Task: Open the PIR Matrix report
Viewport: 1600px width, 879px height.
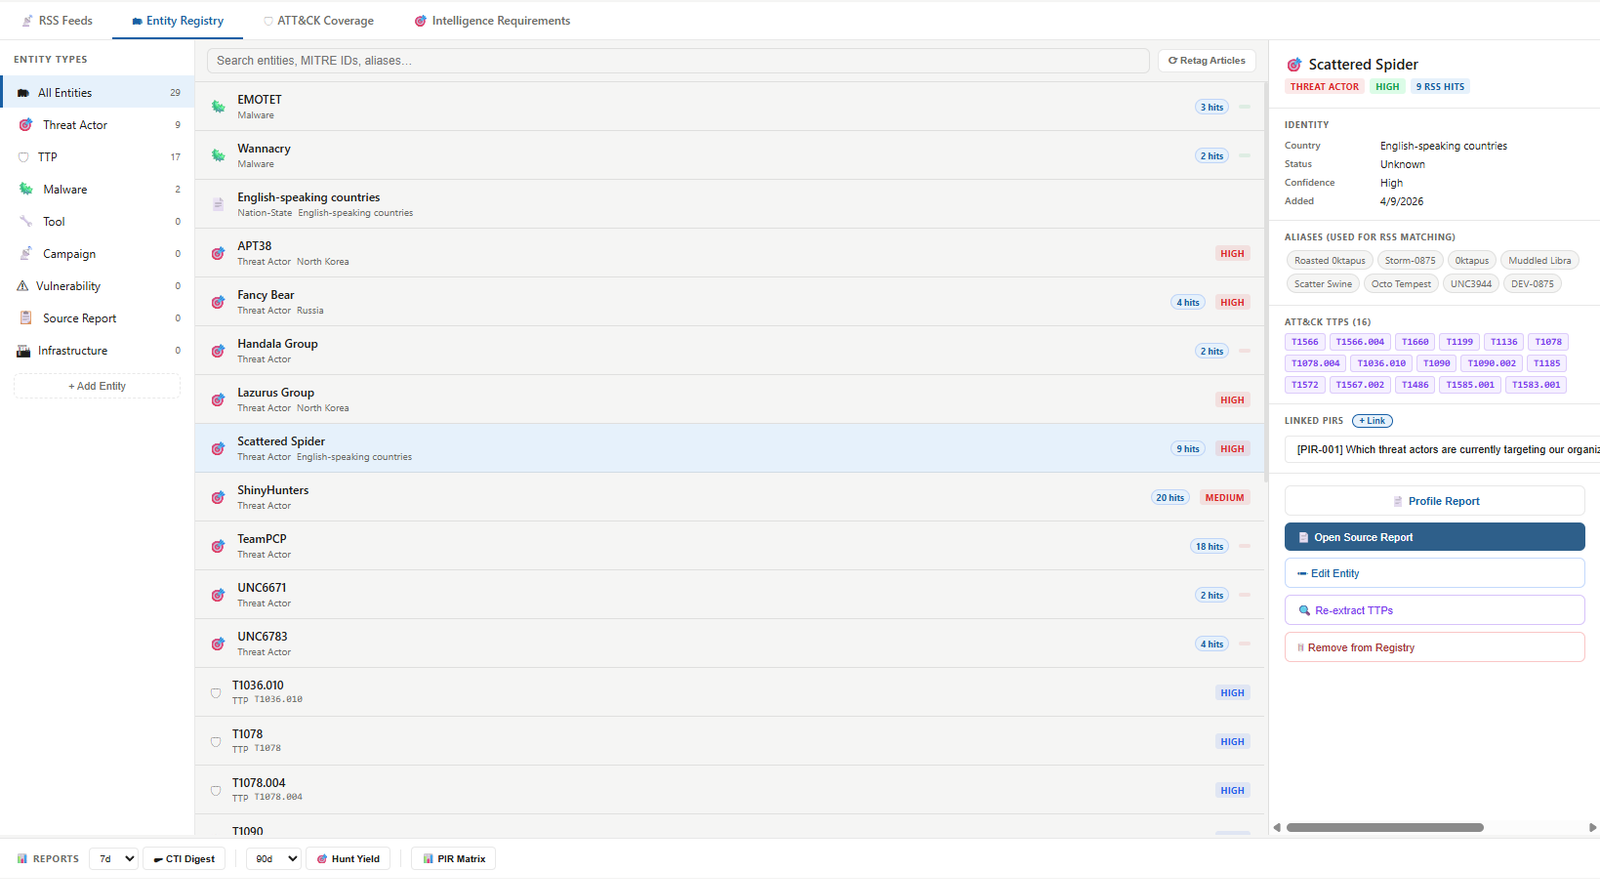Action: tap(454, 859)
